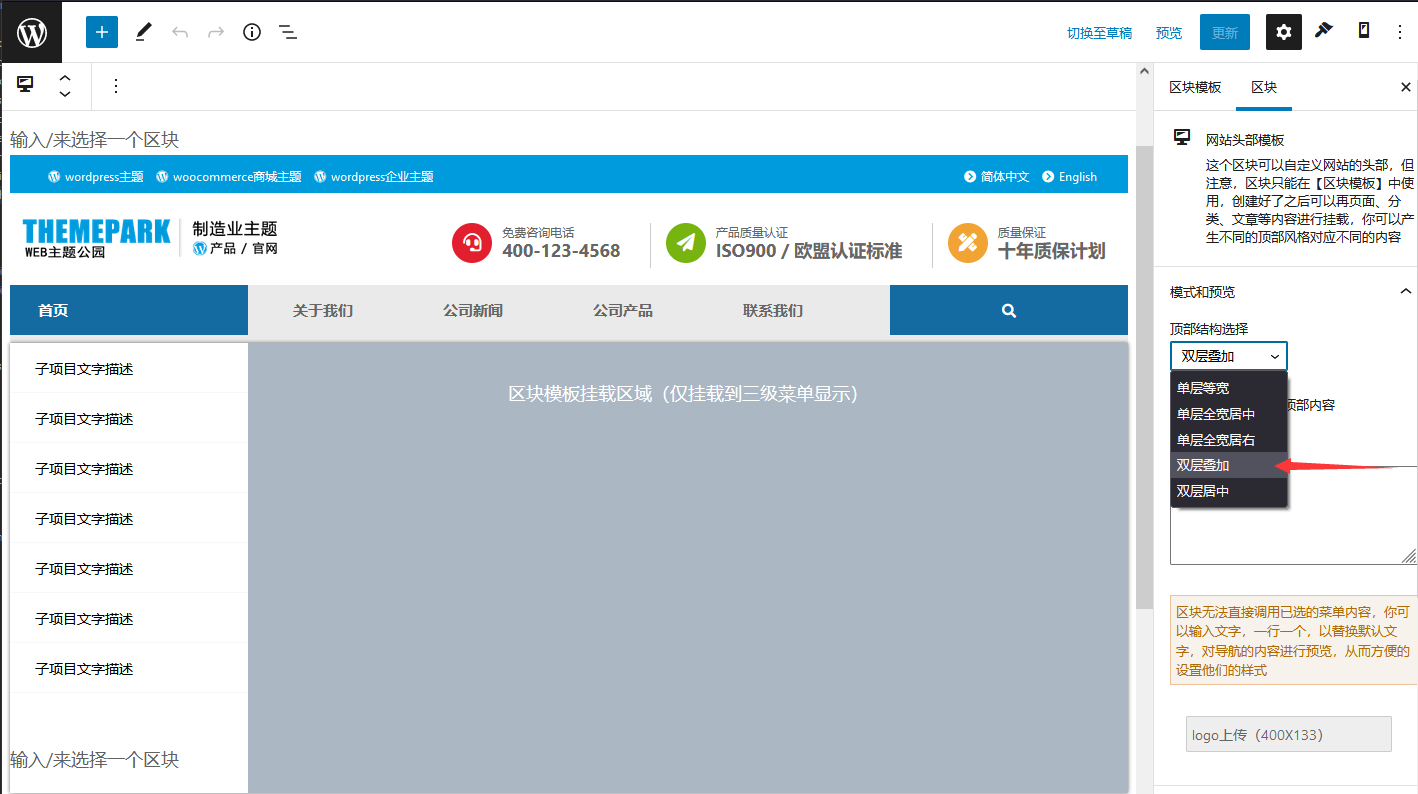Open document details with the info icon

251,31
